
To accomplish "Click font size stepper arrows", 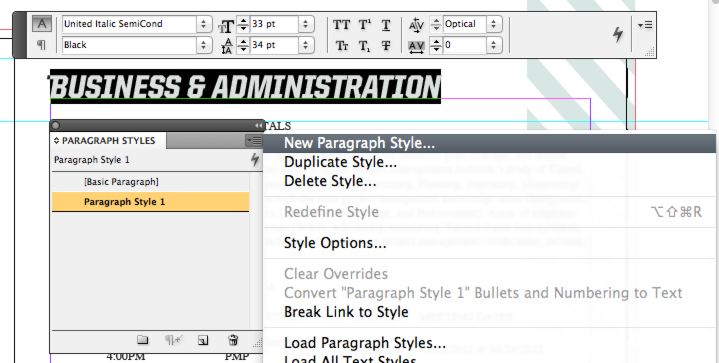I will [x=243, y=24].
